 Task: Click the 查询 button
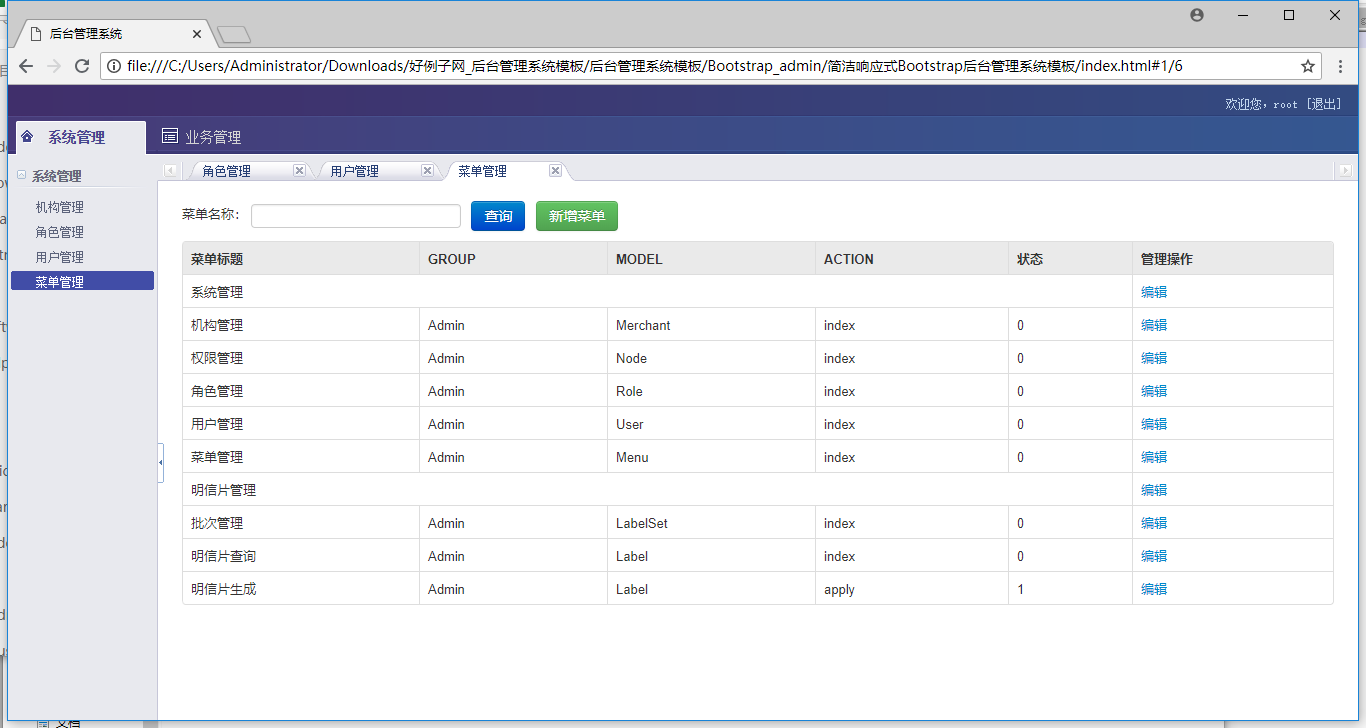[498, 216]
